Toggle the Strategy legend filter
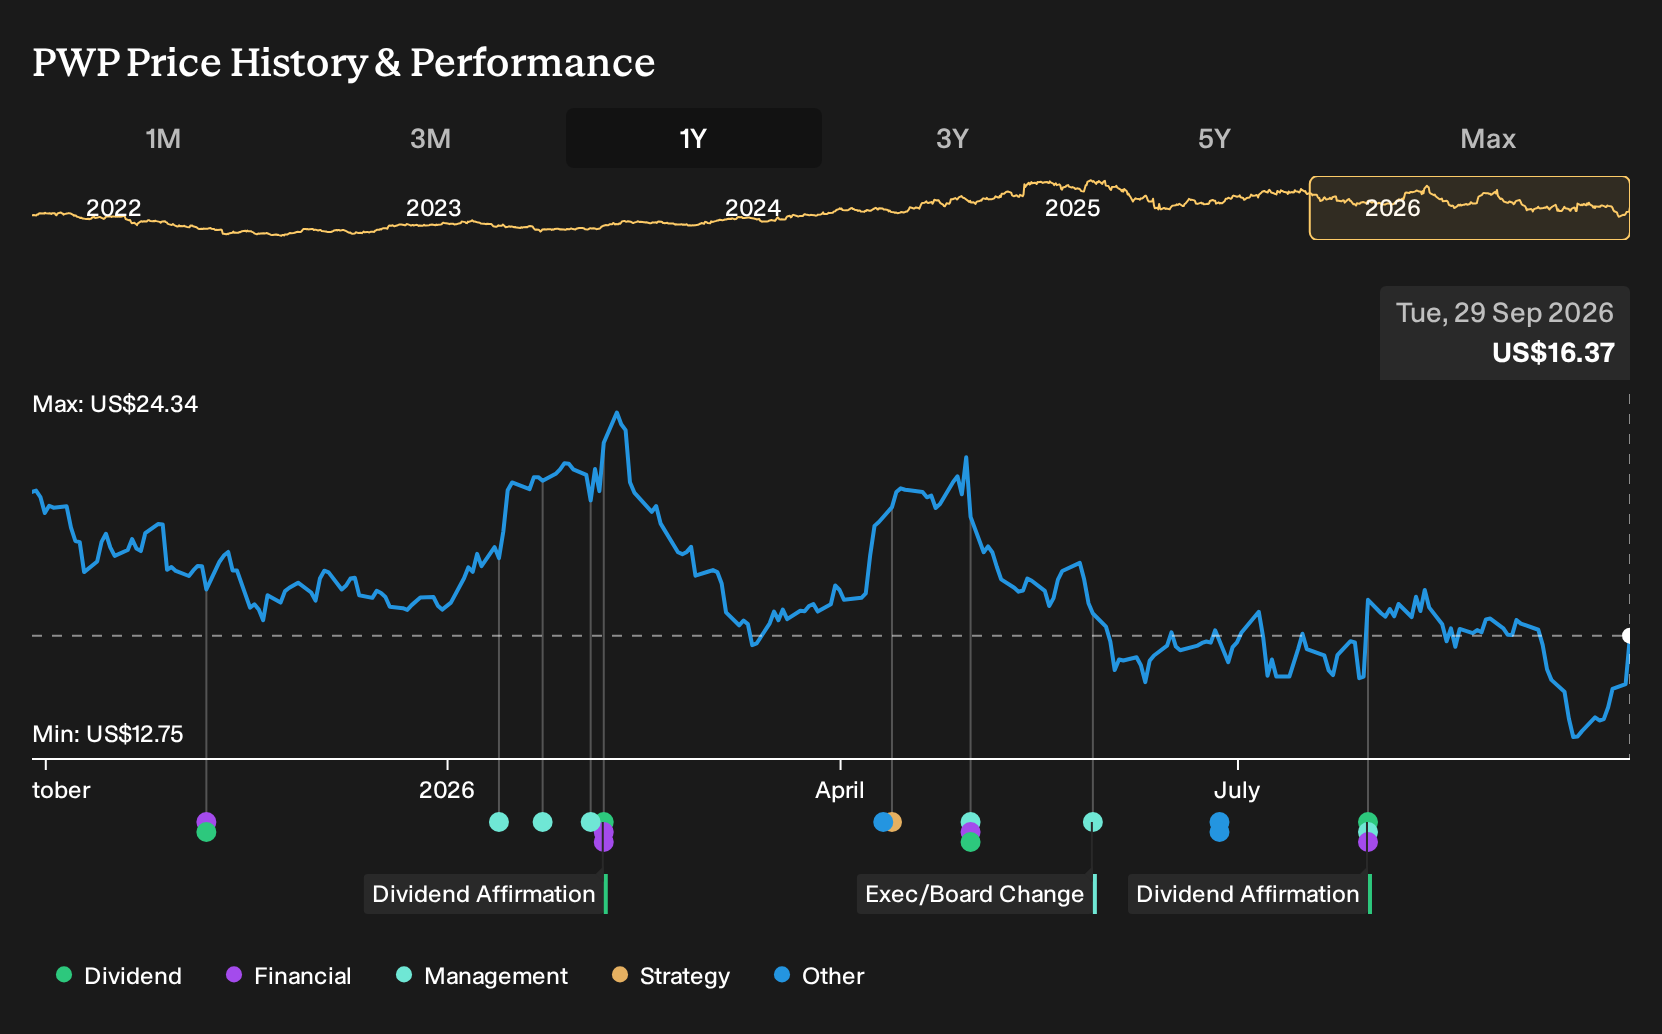This screenshot has height=1034, width=1662. tap(671, 976)
